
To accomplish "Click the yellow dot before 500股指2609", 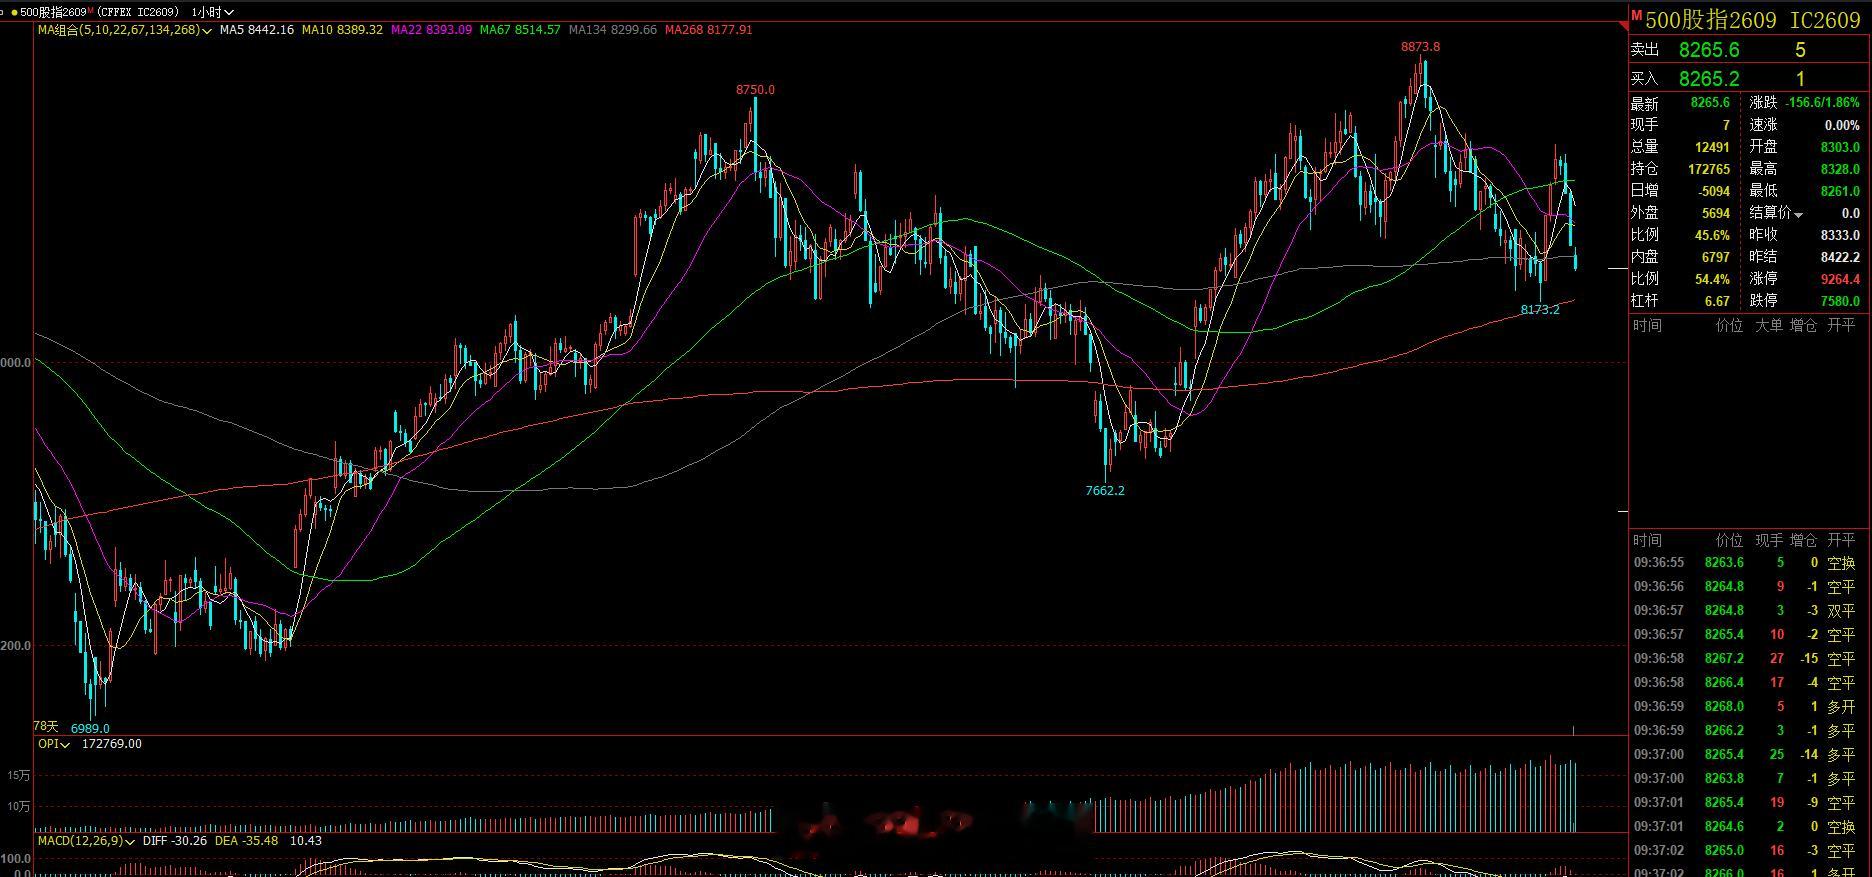I will [14, 12].
